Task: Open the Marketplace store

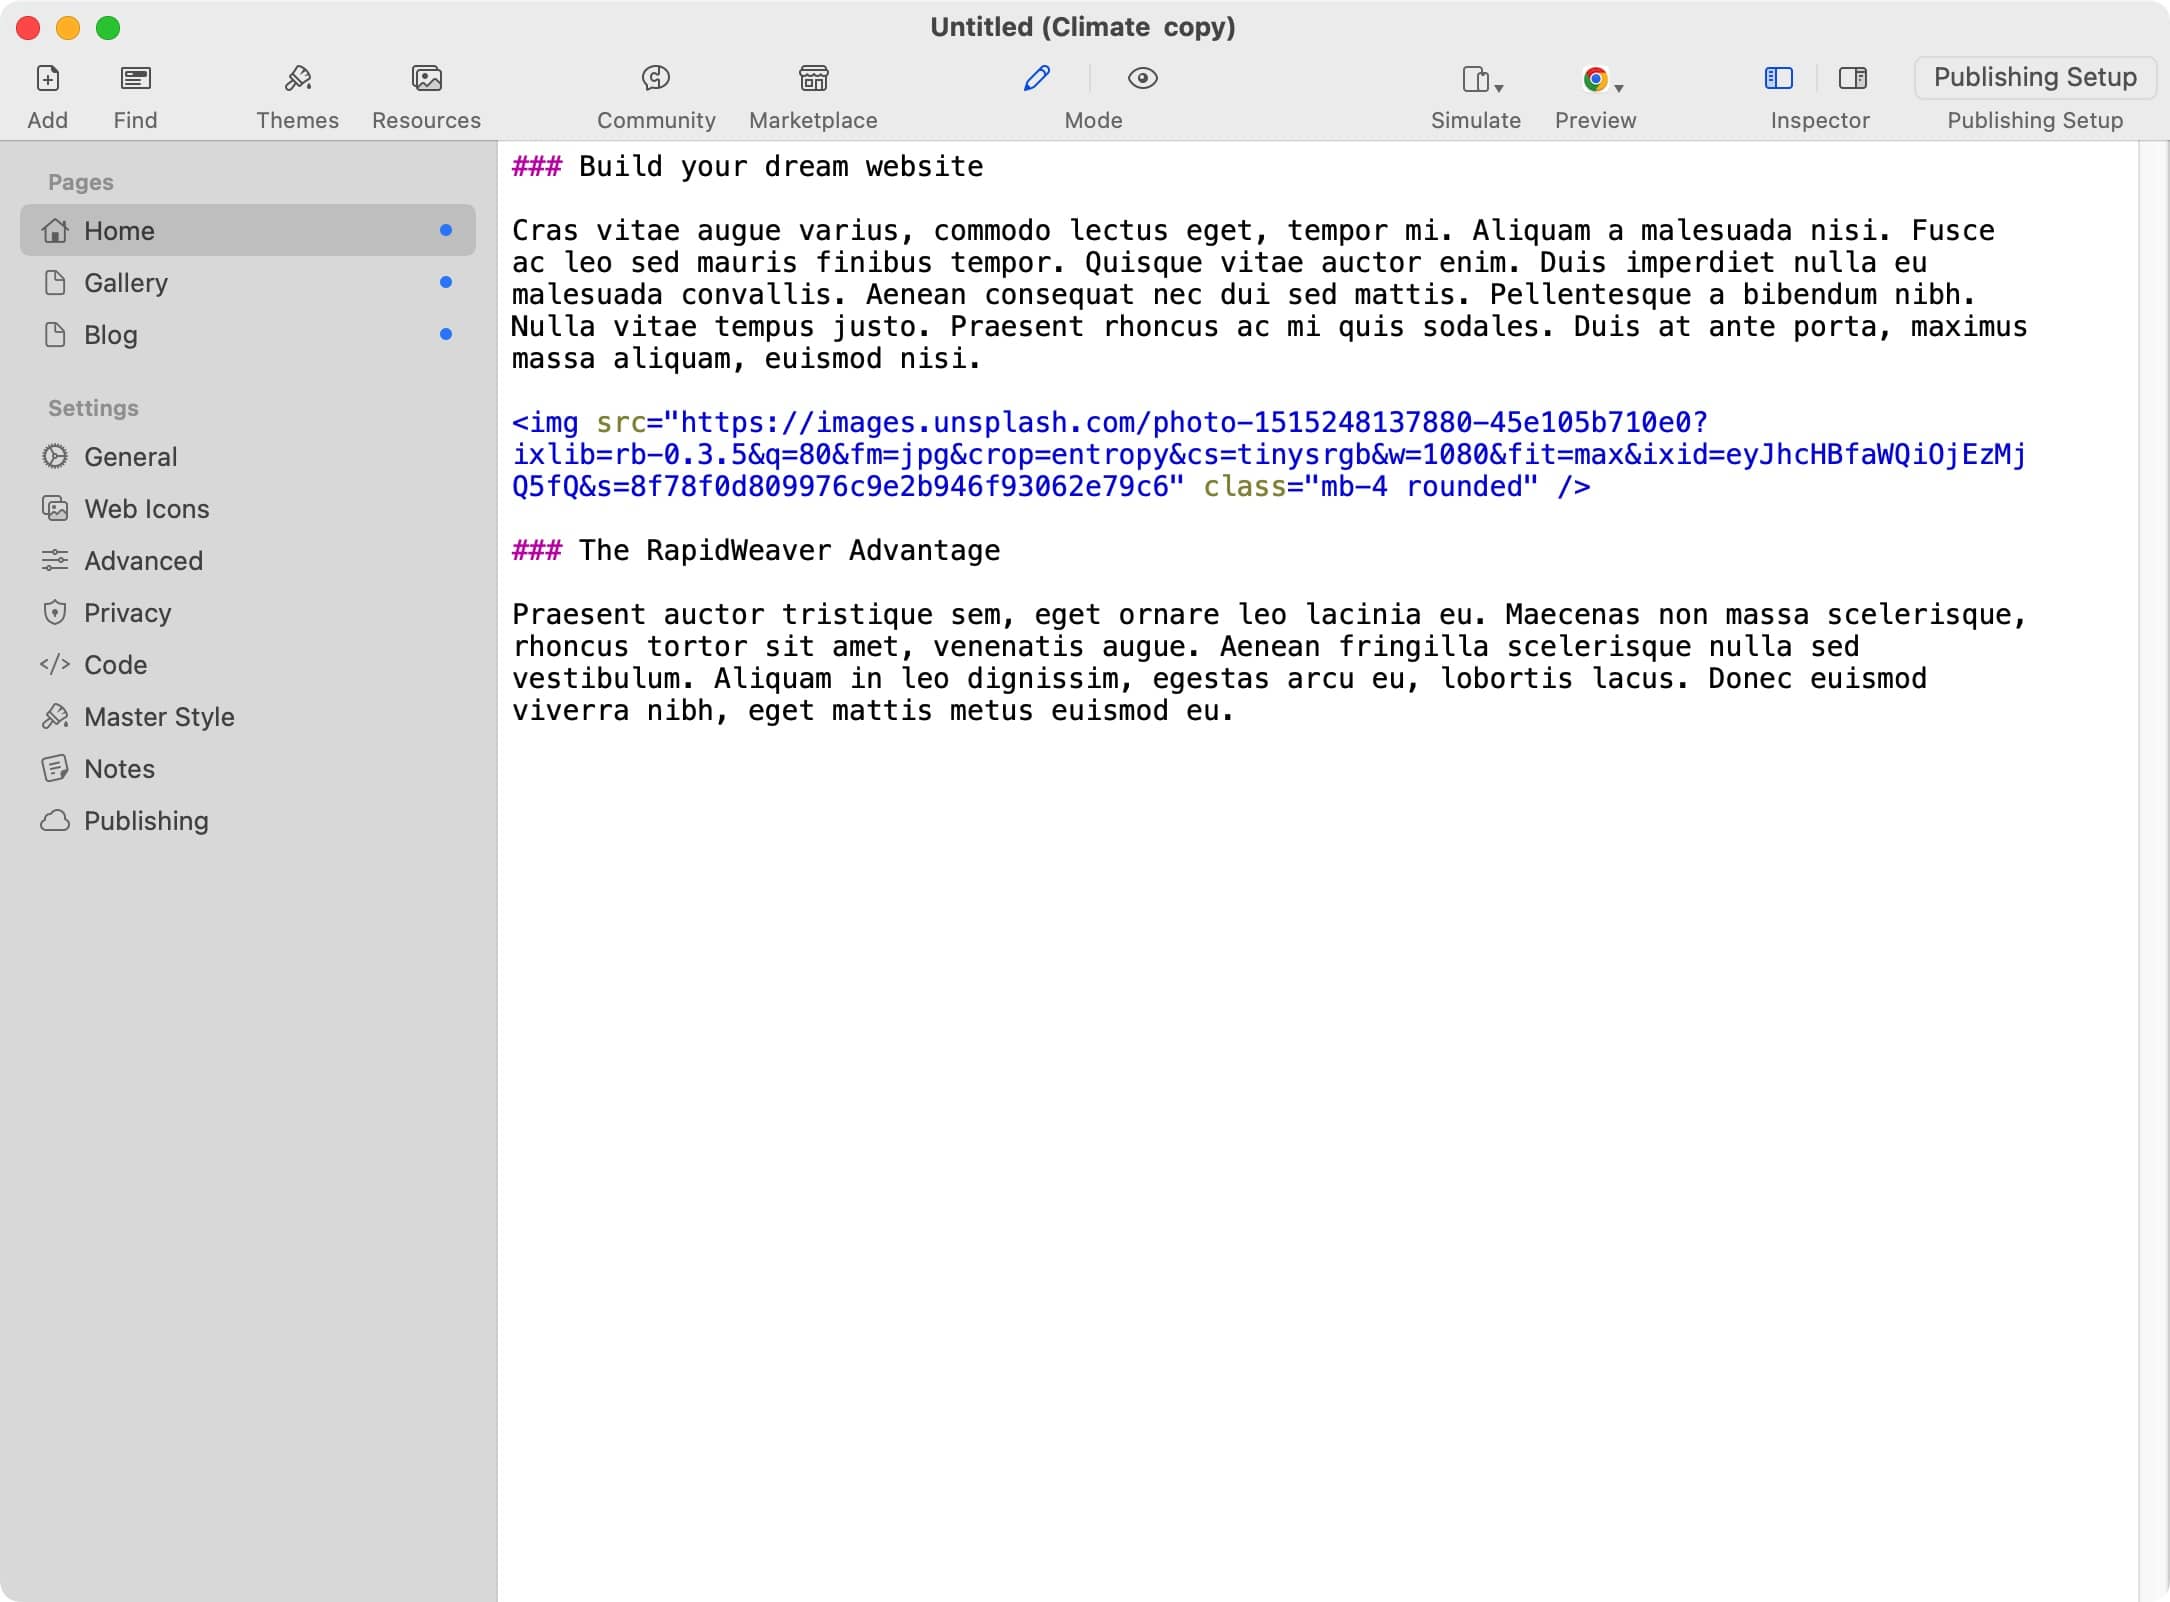Action: tap(813, 78)
